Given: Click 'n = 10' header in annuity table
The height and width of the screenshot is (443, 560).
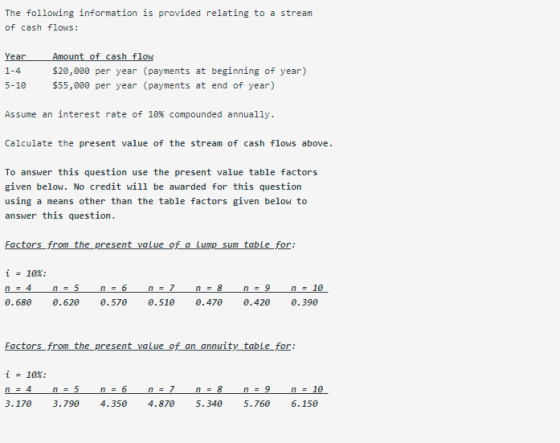Looking at the screenshot, I should pos(307,389).
